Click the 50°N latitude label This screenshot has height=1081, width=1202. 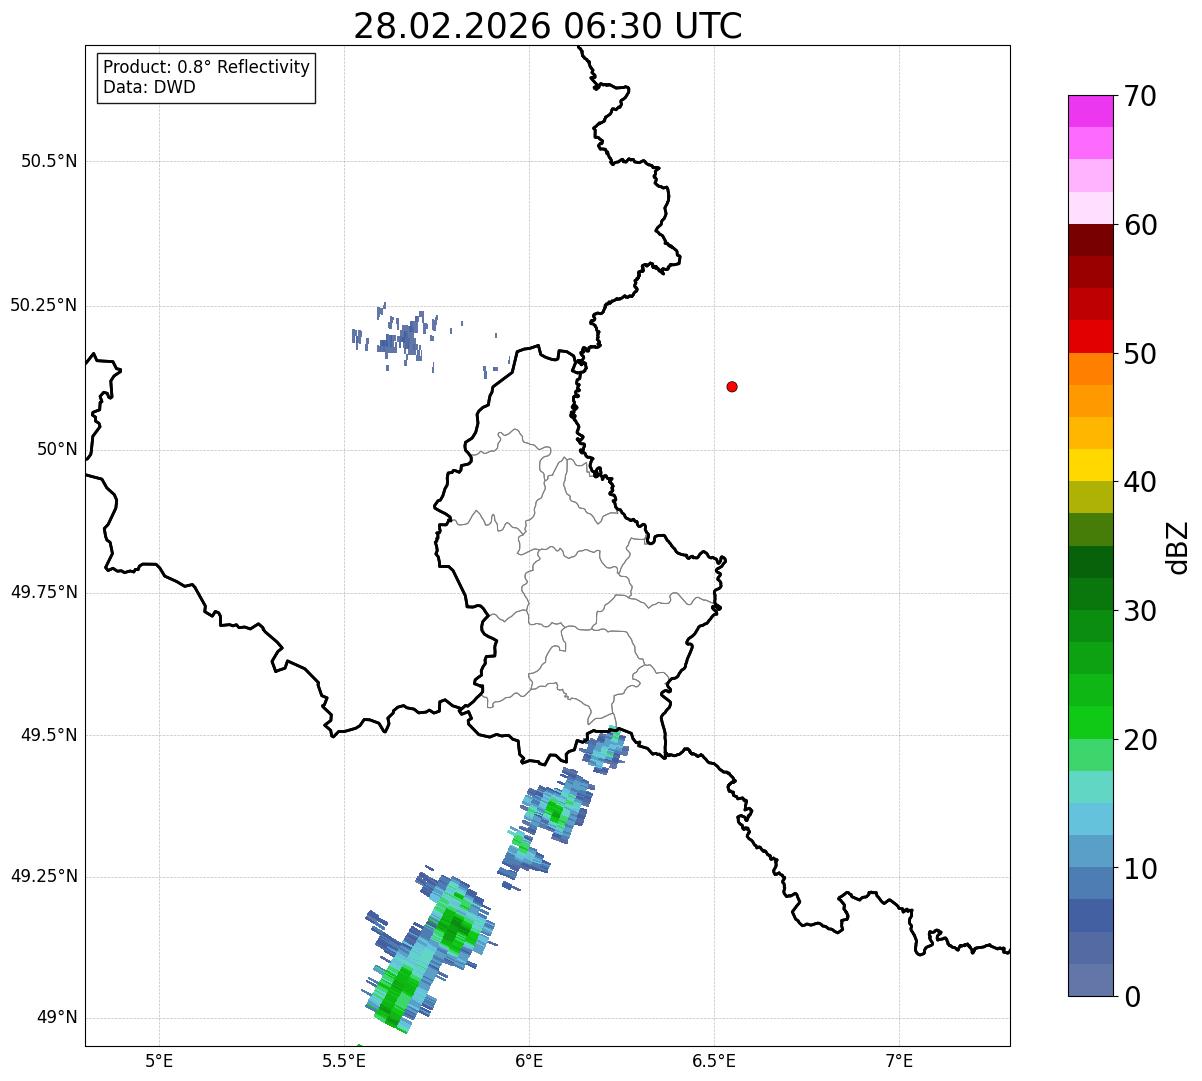[x=57, y=449]
